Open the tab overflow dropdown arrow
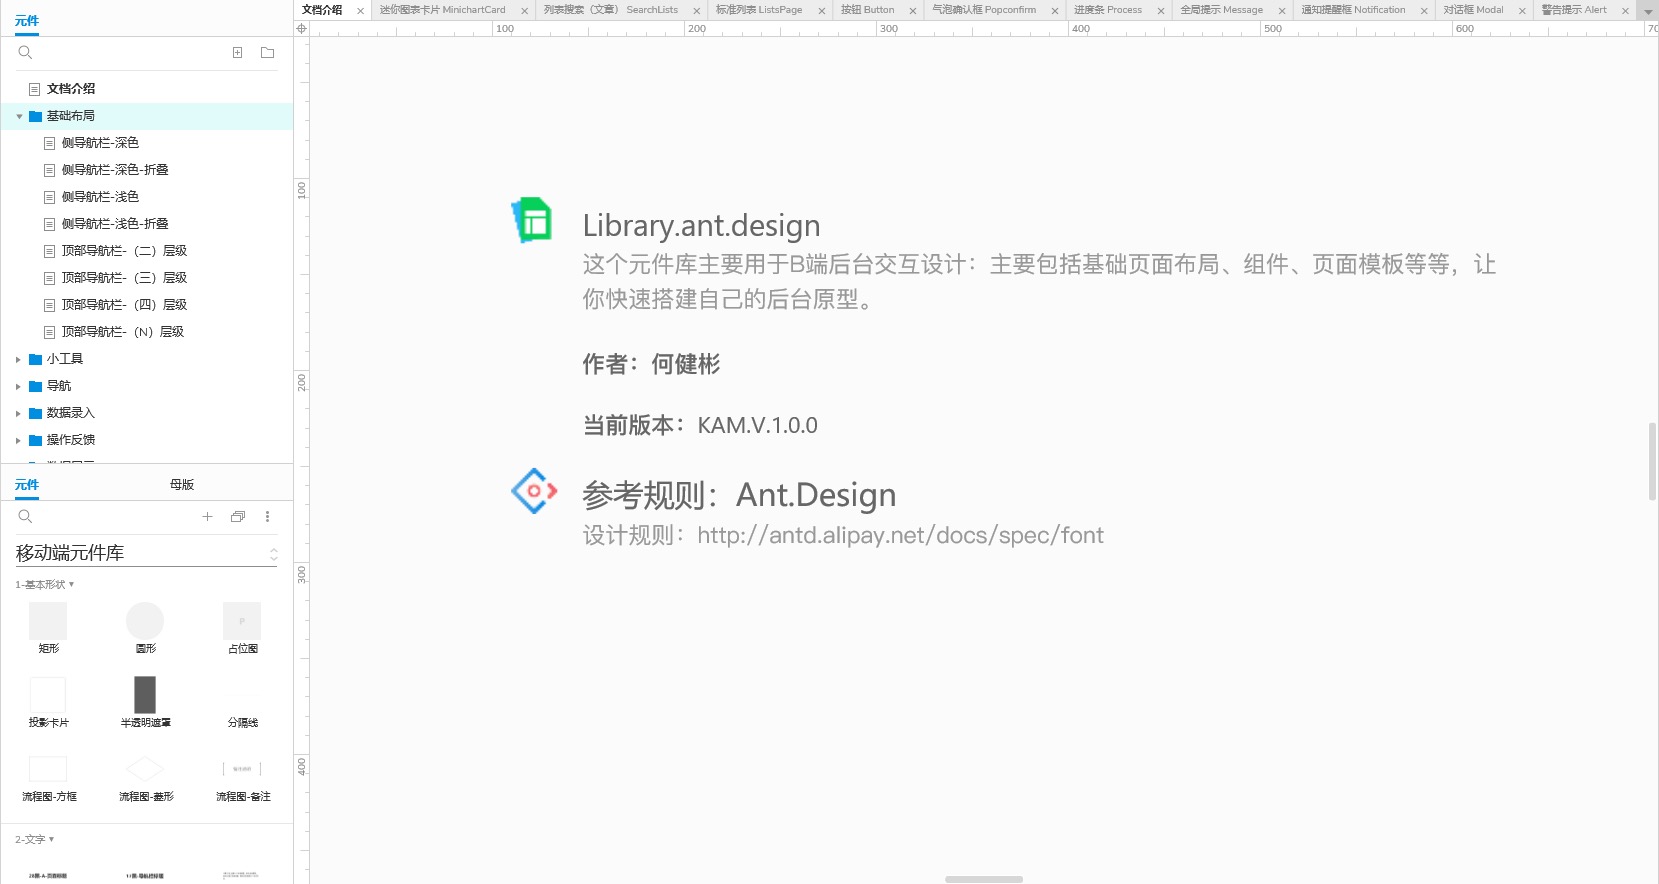The height and width of the screenshot is (884, 1659). coord(1648,12)
